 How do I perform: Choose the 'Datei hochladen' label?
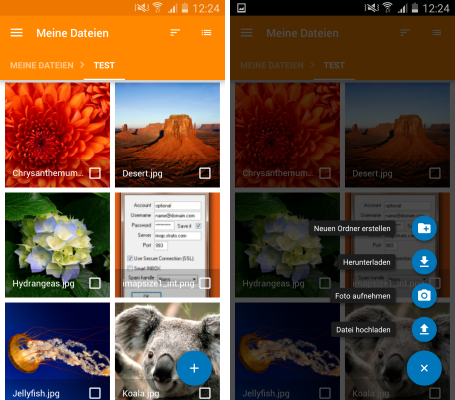coord(363,330)
